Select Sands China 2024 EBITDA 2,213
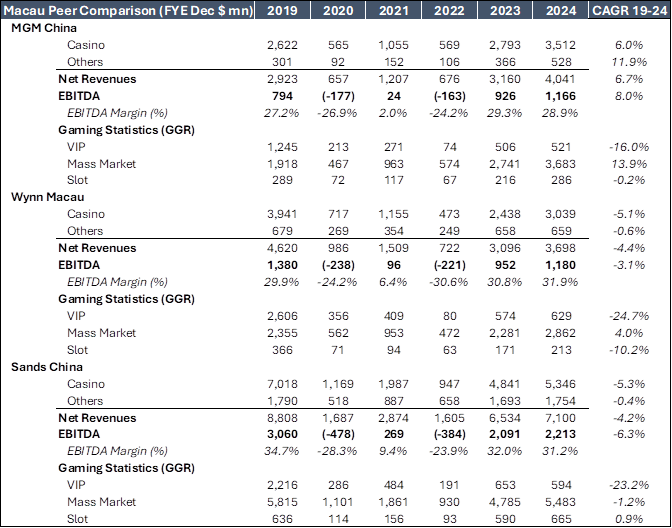Screen dimensions: 672x528 tap(561, 434)
